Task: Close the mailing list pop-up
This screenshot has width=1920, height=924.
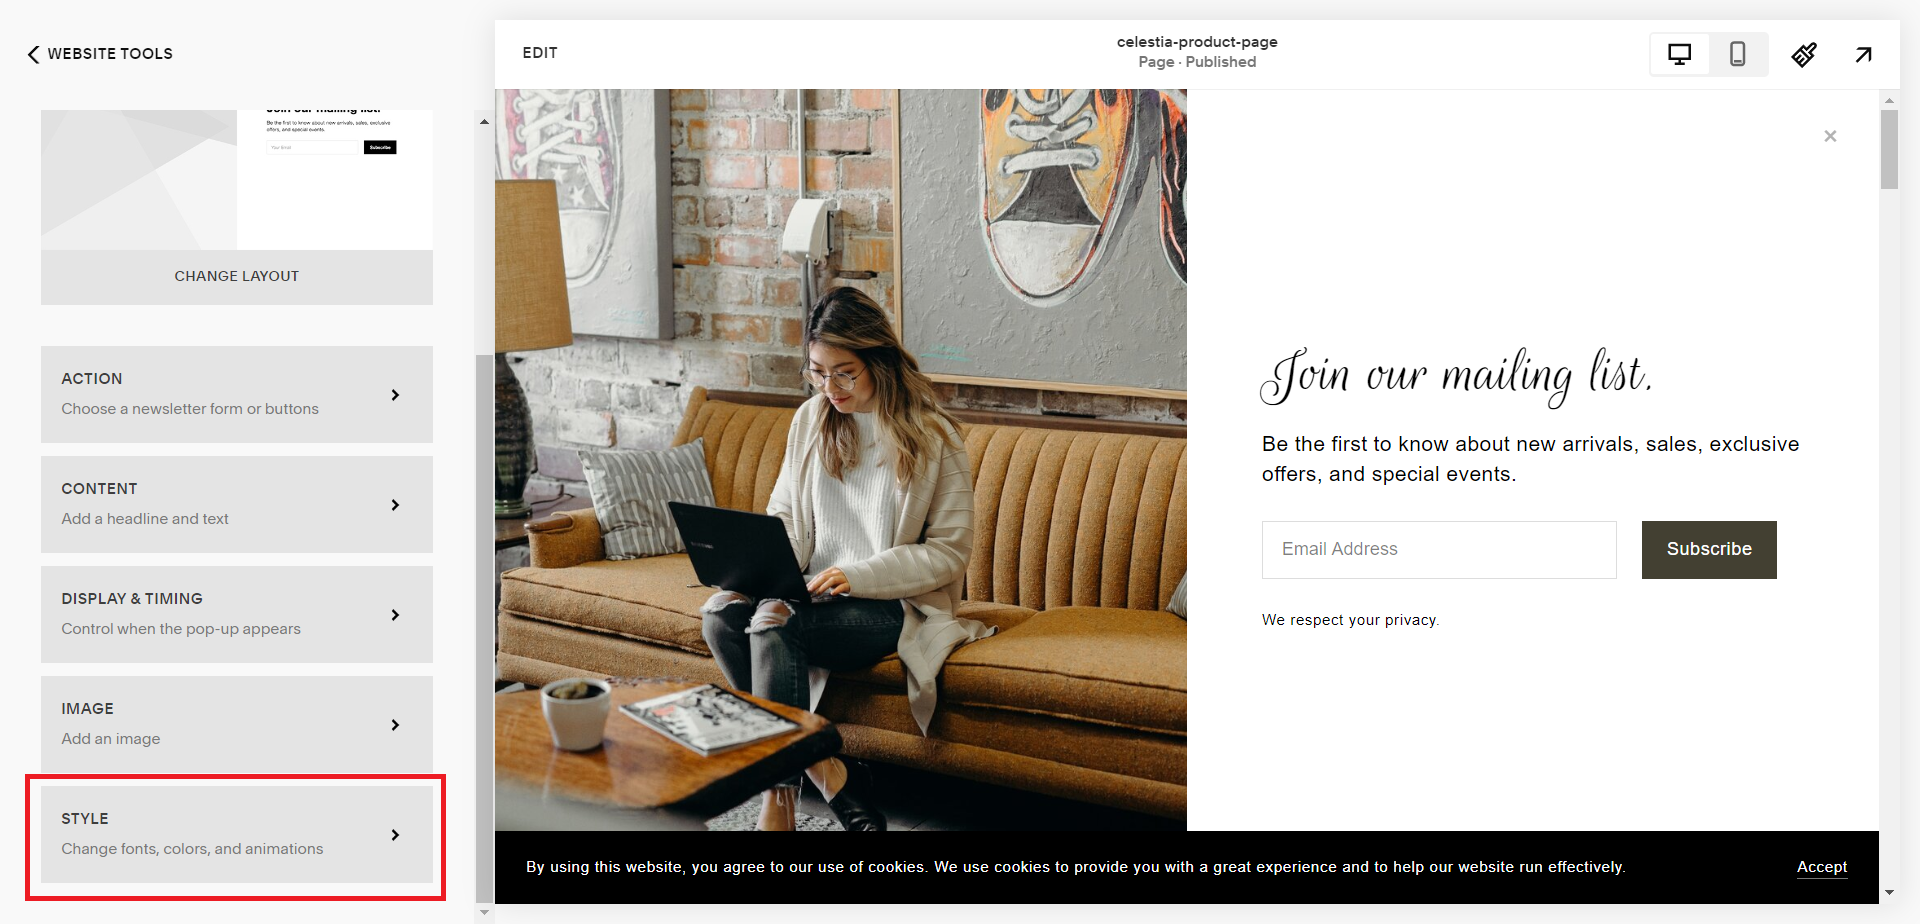Action: [1830, 136]
